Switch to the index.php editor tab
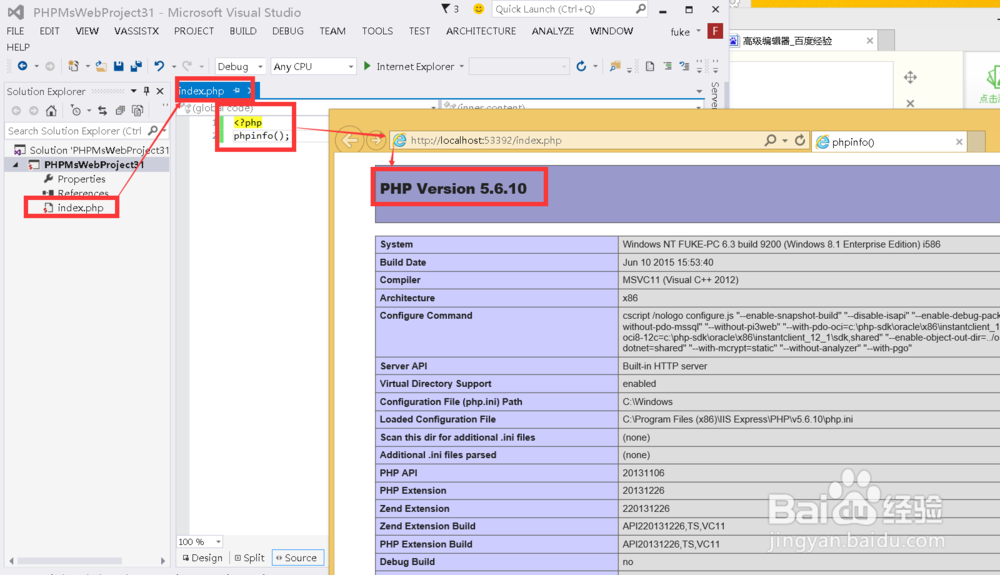Screen dimensions: 1000x575 202,91
